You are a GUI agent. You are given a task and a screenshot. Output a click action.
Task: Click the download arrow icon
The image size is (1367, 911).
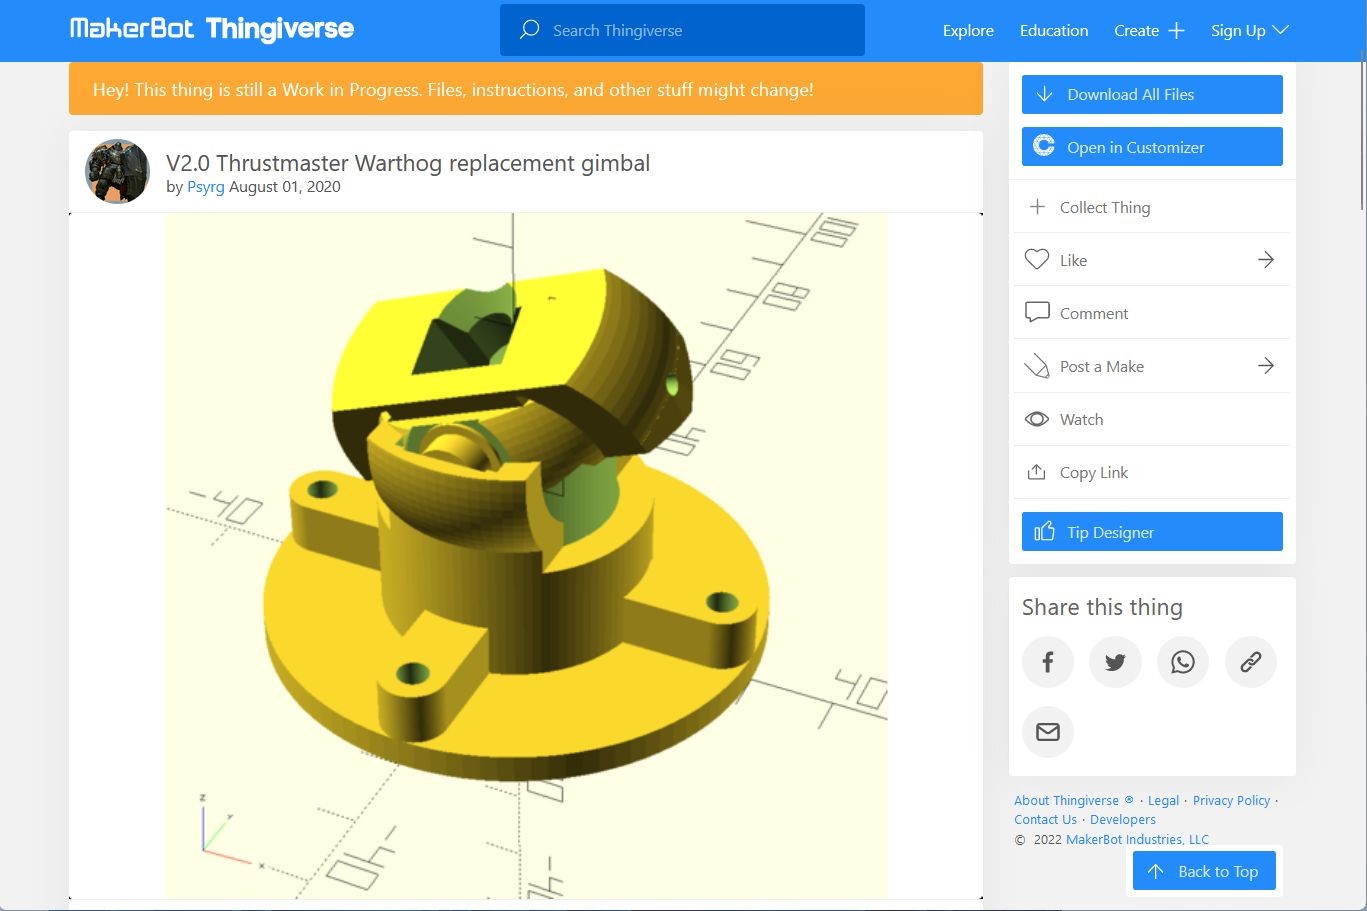pos(1044,94)
